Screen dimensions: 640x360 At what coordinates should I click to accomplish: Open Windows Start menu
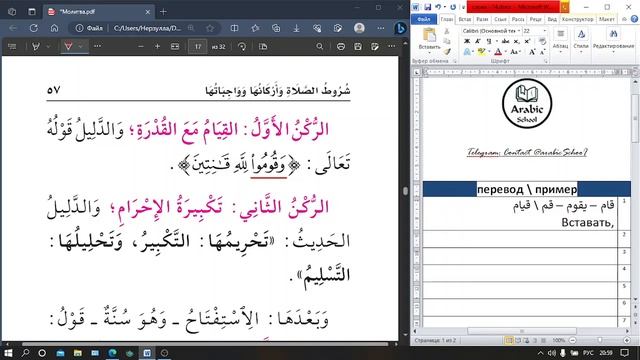click(x=8, y=353)
